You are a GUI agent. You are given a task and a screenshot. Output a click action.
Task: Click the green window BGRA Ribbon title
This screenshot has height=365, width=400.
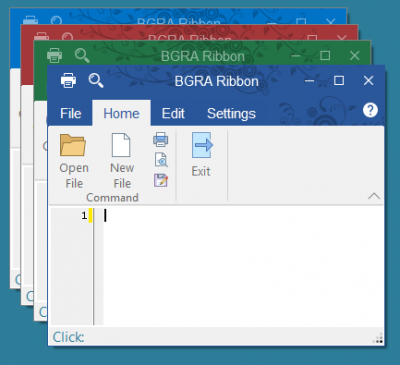coord(203,56)
